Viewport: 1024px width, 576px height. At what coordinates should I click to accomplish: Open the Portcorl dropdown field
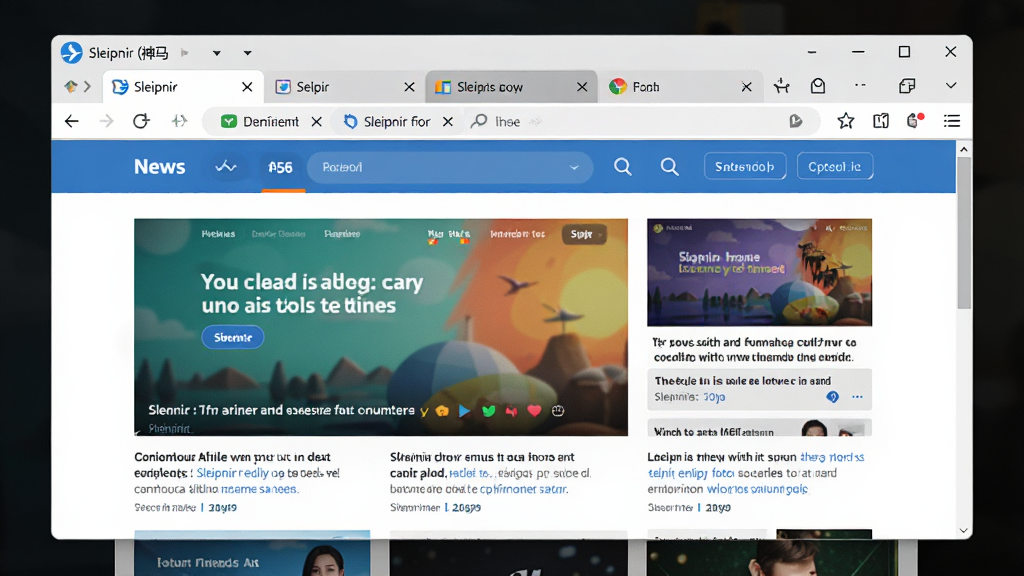[x=450, y=167]
